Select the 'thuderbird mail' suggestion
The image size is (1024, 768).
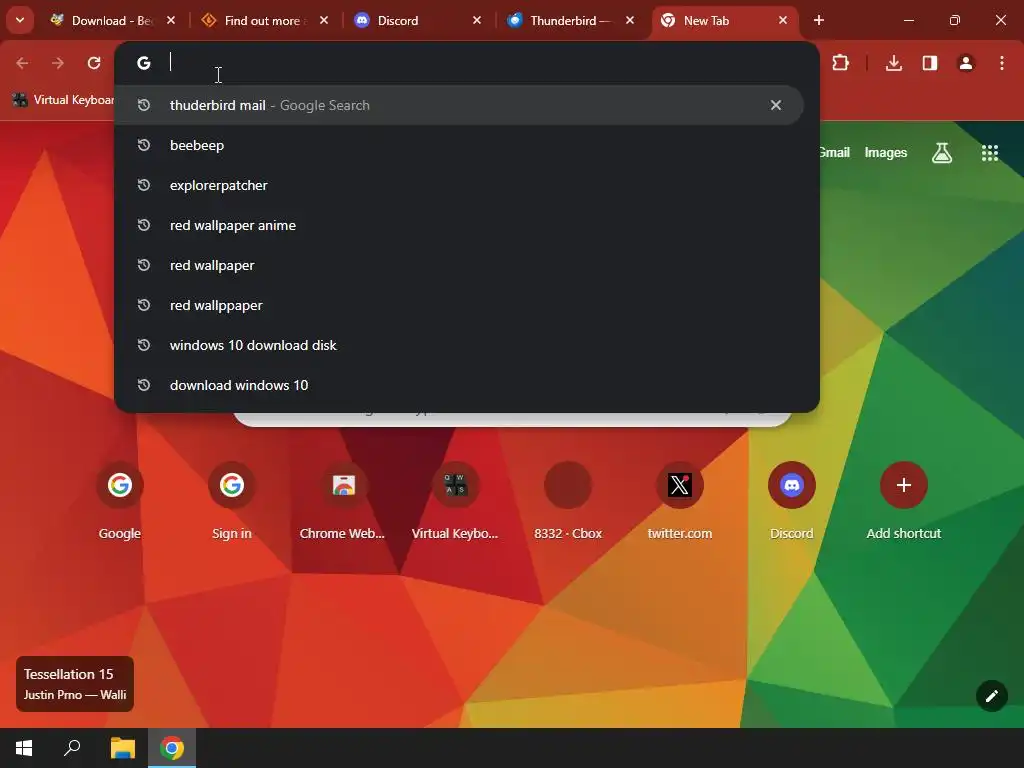click(x=458, y=105)
